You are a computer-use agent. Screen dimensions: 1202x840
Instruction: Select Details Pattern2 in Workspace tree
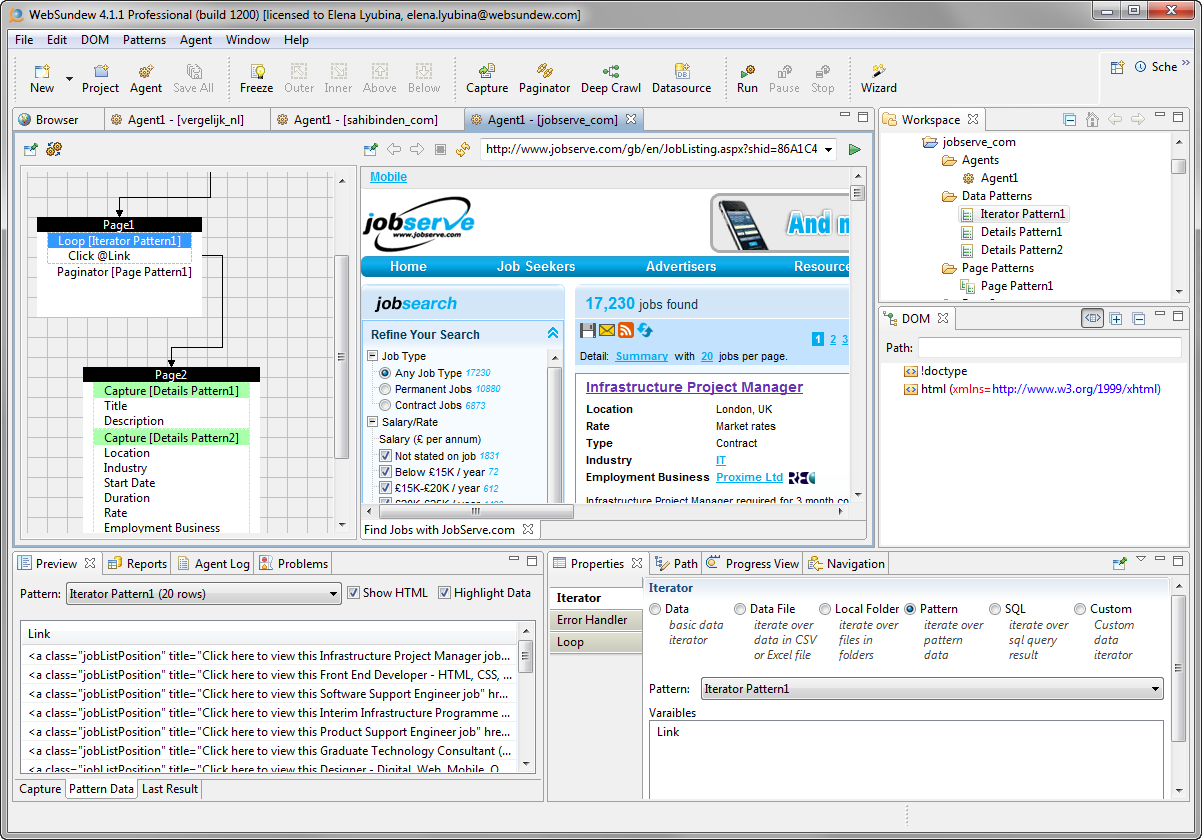click(x=1021, y=250)
